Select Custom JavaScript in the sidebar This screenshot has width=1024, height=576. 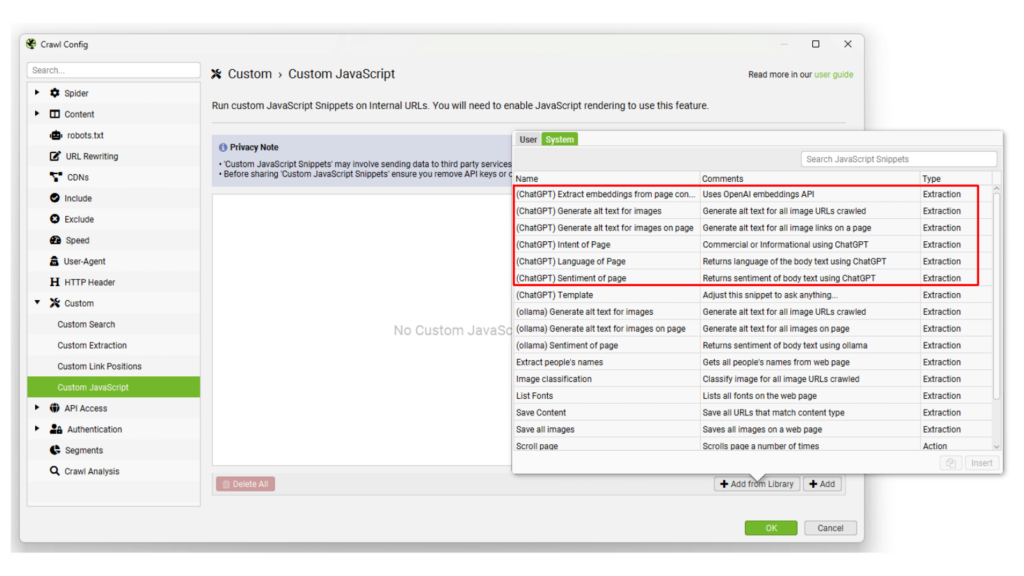(114, 387)
